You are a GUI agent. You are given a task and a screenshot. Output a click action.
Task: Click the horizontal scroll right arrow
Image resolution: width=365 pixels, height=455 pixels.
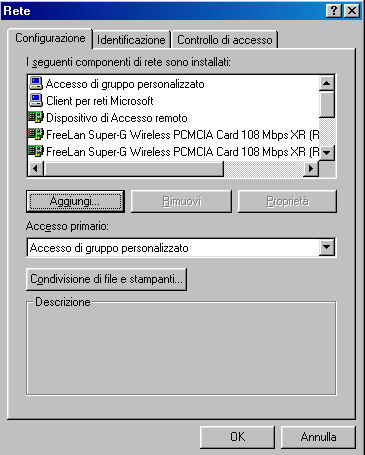coord(311,169)
